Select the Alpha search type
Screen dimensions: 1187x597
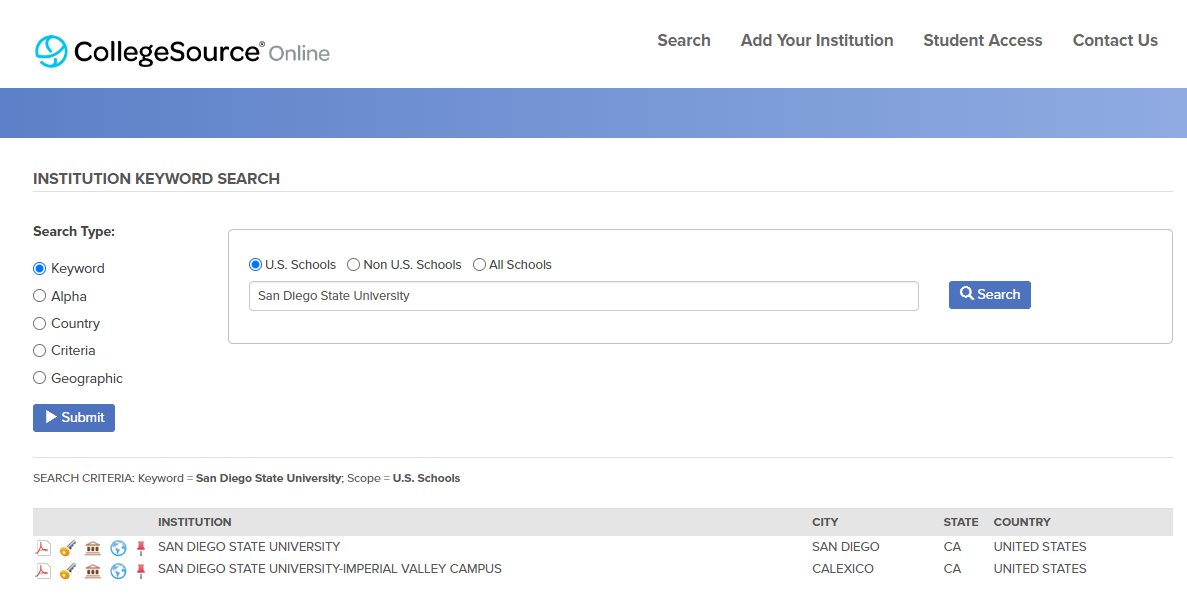click(39, 296)
